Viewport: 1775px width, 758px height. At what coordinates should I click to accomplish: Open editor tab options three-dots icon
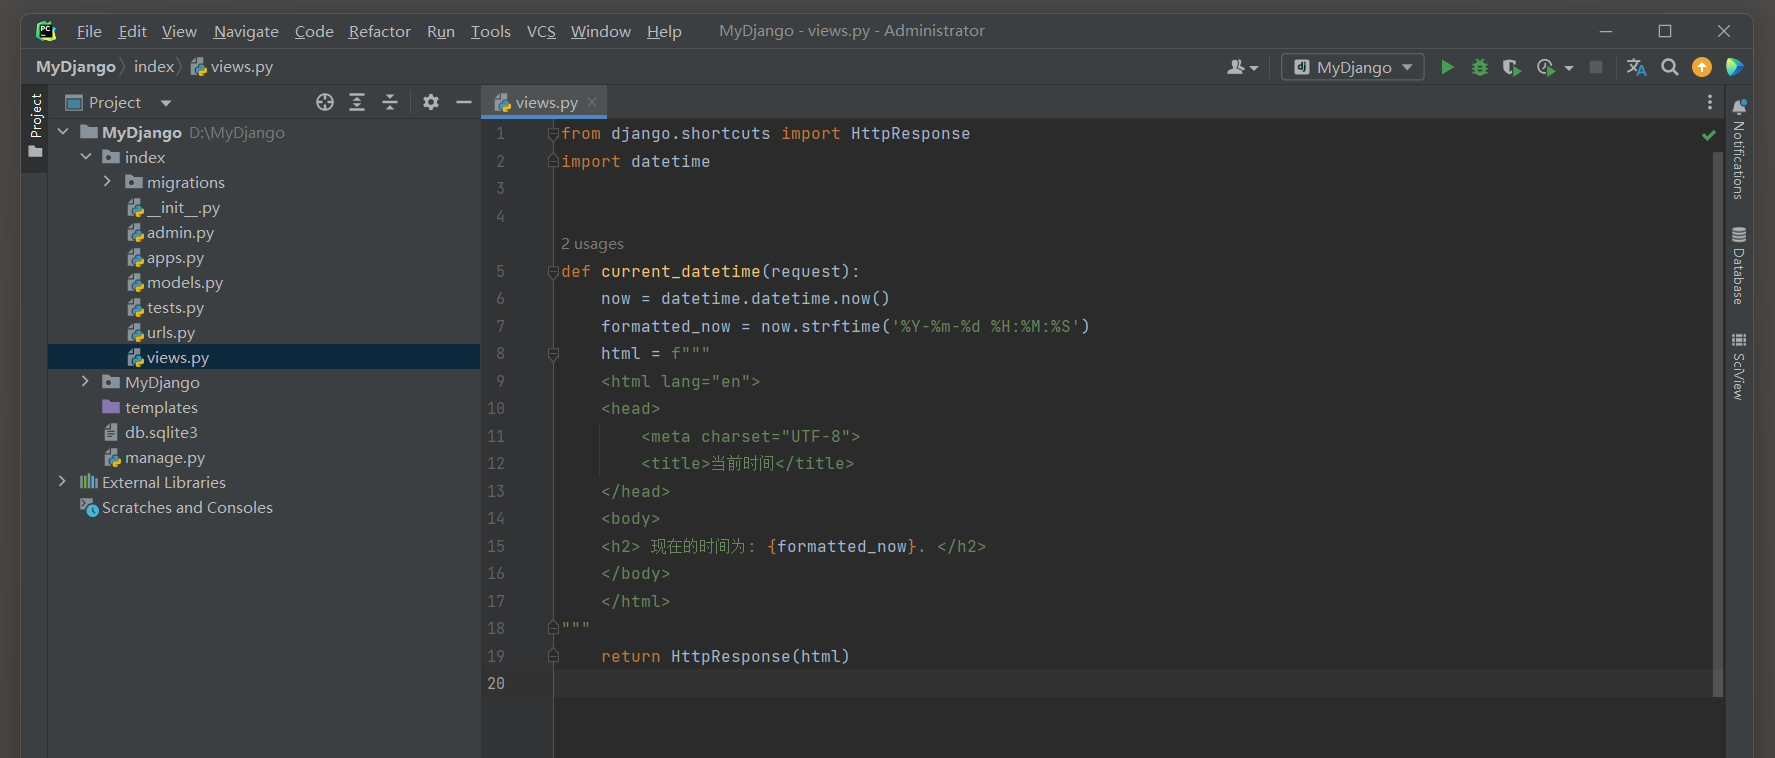[1710, 102]
